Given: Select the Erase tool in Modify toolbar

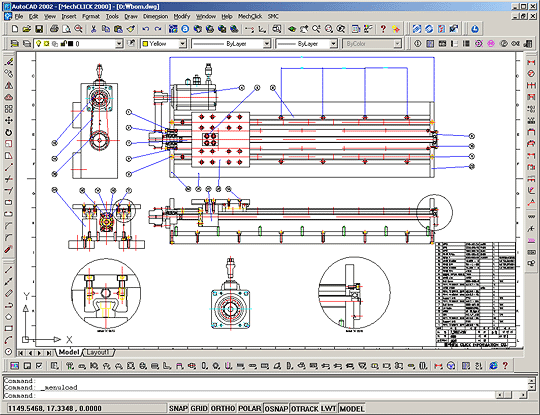Looking at the screenshot, I should 9,62.
